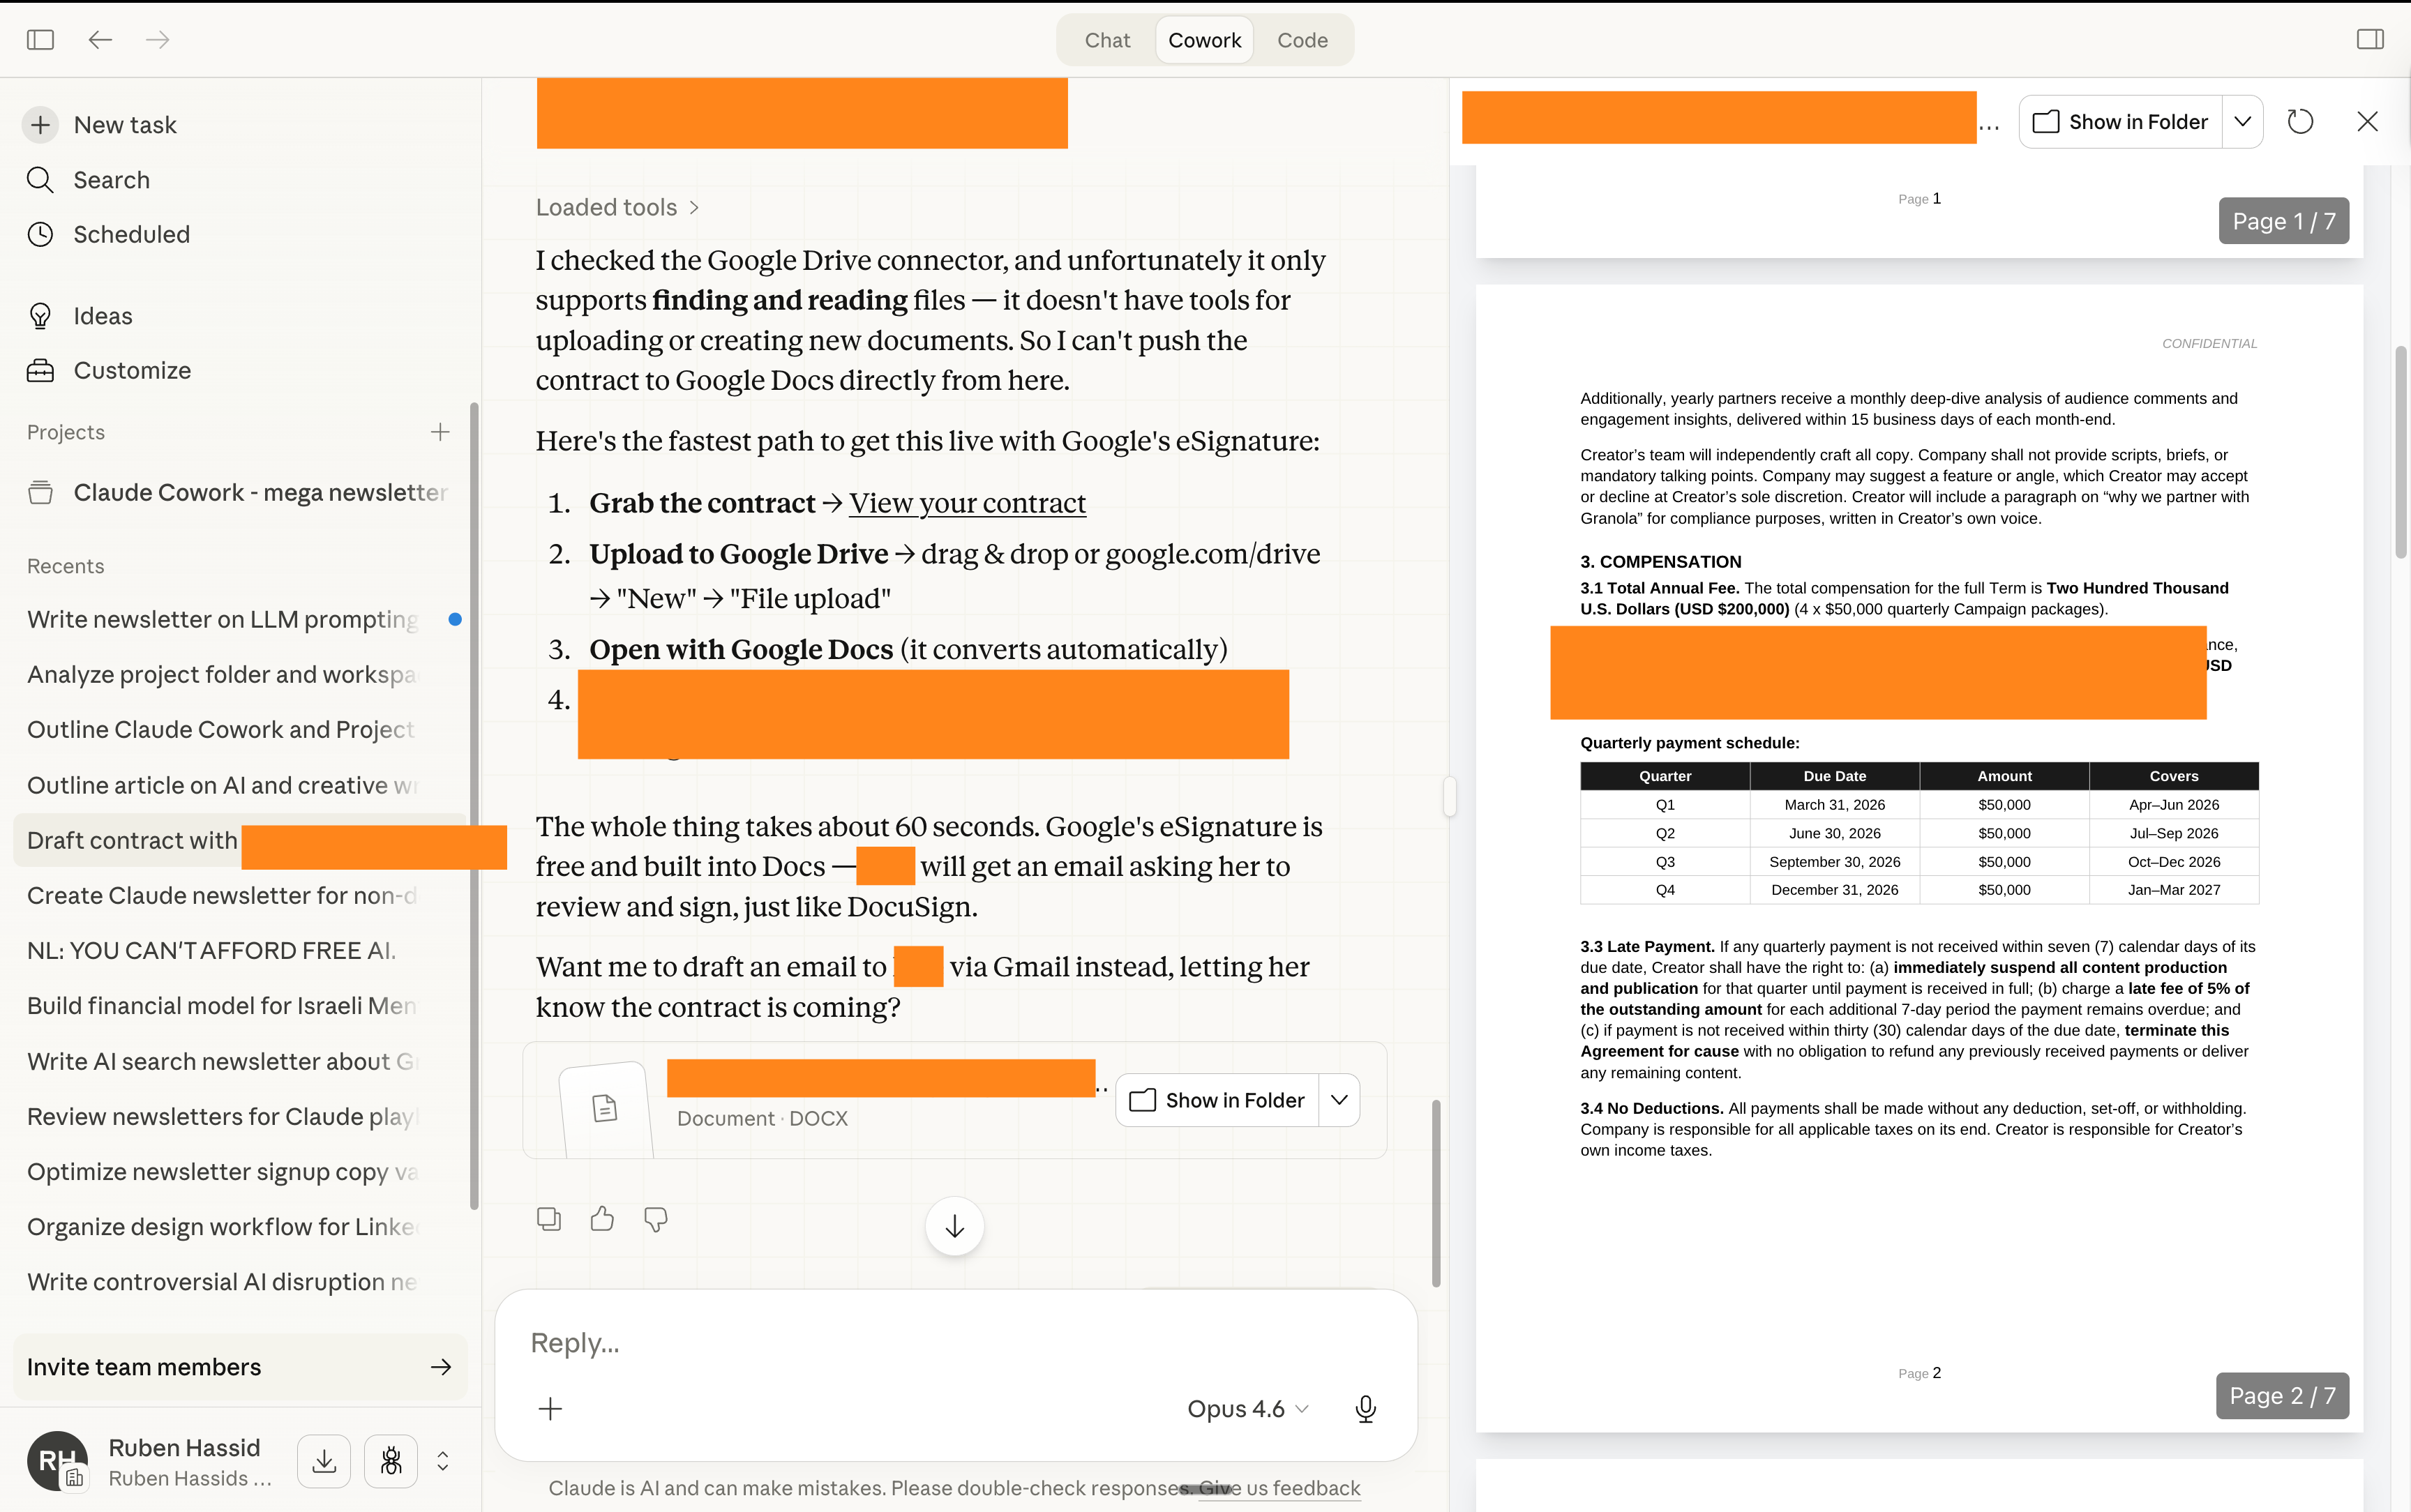The image size is (2411, 1512).
Task: Click the bug report icon near the profile
Action: (x=391, y=1461)
